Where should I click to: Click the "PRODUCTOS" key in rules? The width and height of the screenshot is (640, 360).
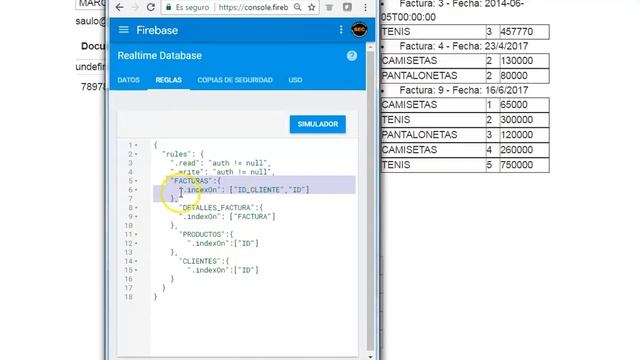pos(202,235)
